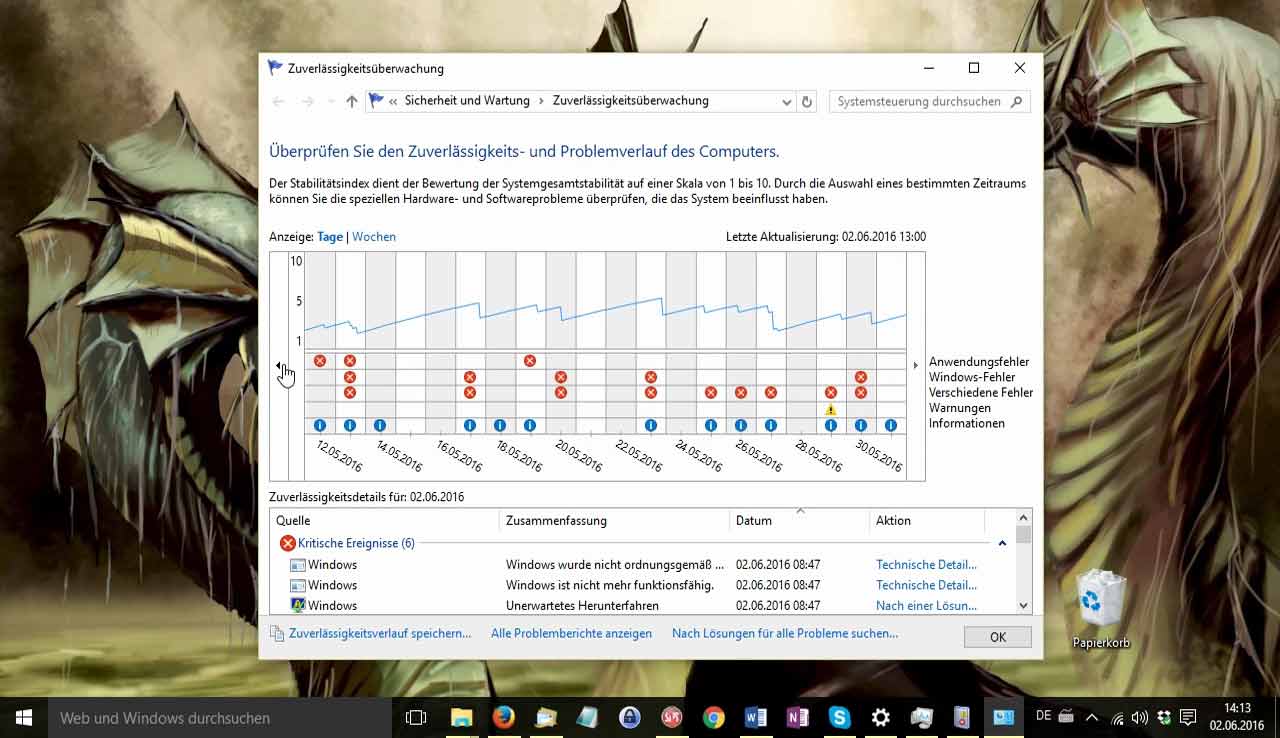This screenshot has width=1280, height=738.
Task: Click application error icon for 12.05.2016
Action: tap(320, 360)
